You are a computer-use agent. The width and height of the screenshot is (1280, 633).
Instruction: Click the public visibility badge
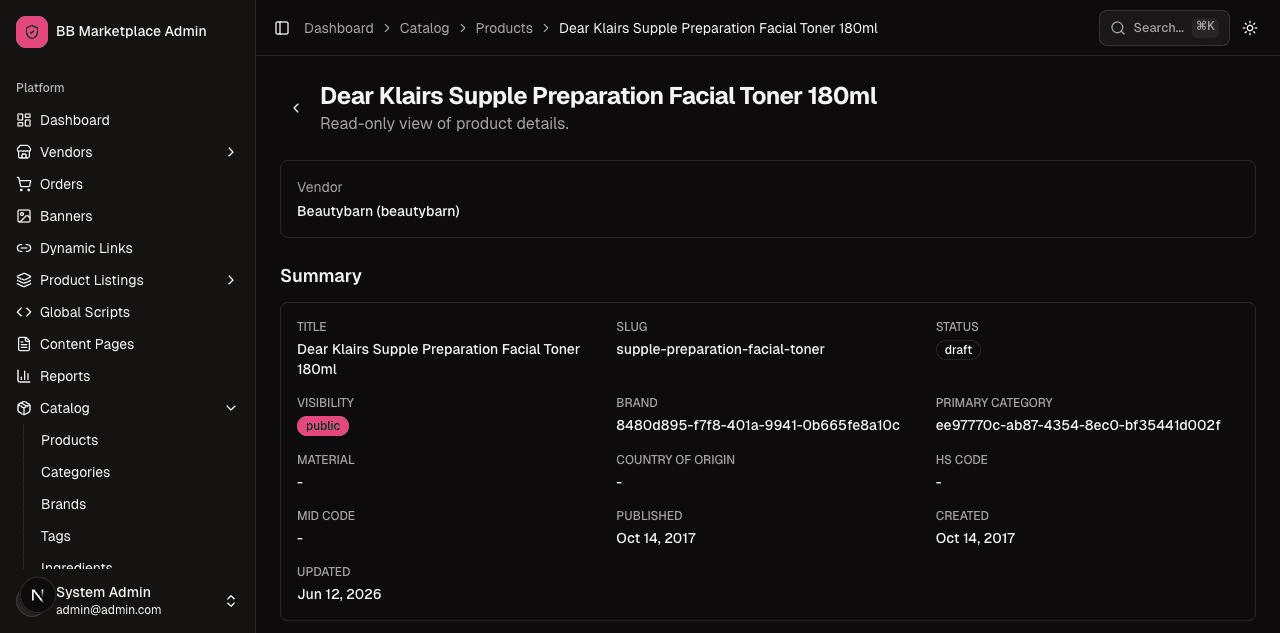tap(323, 426)
